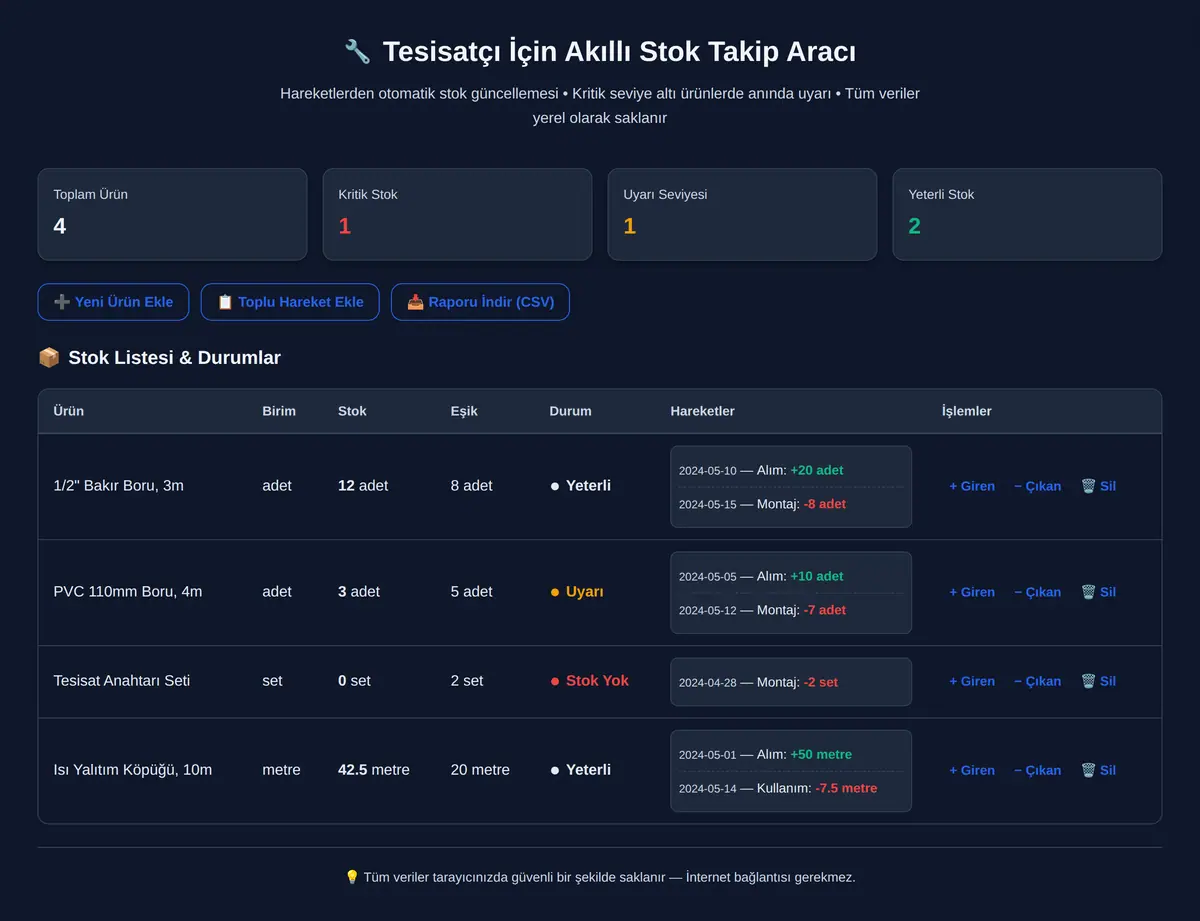Select the Uyarı Seviyesi summary card
Screen dimensions: 1200x921
742,214
